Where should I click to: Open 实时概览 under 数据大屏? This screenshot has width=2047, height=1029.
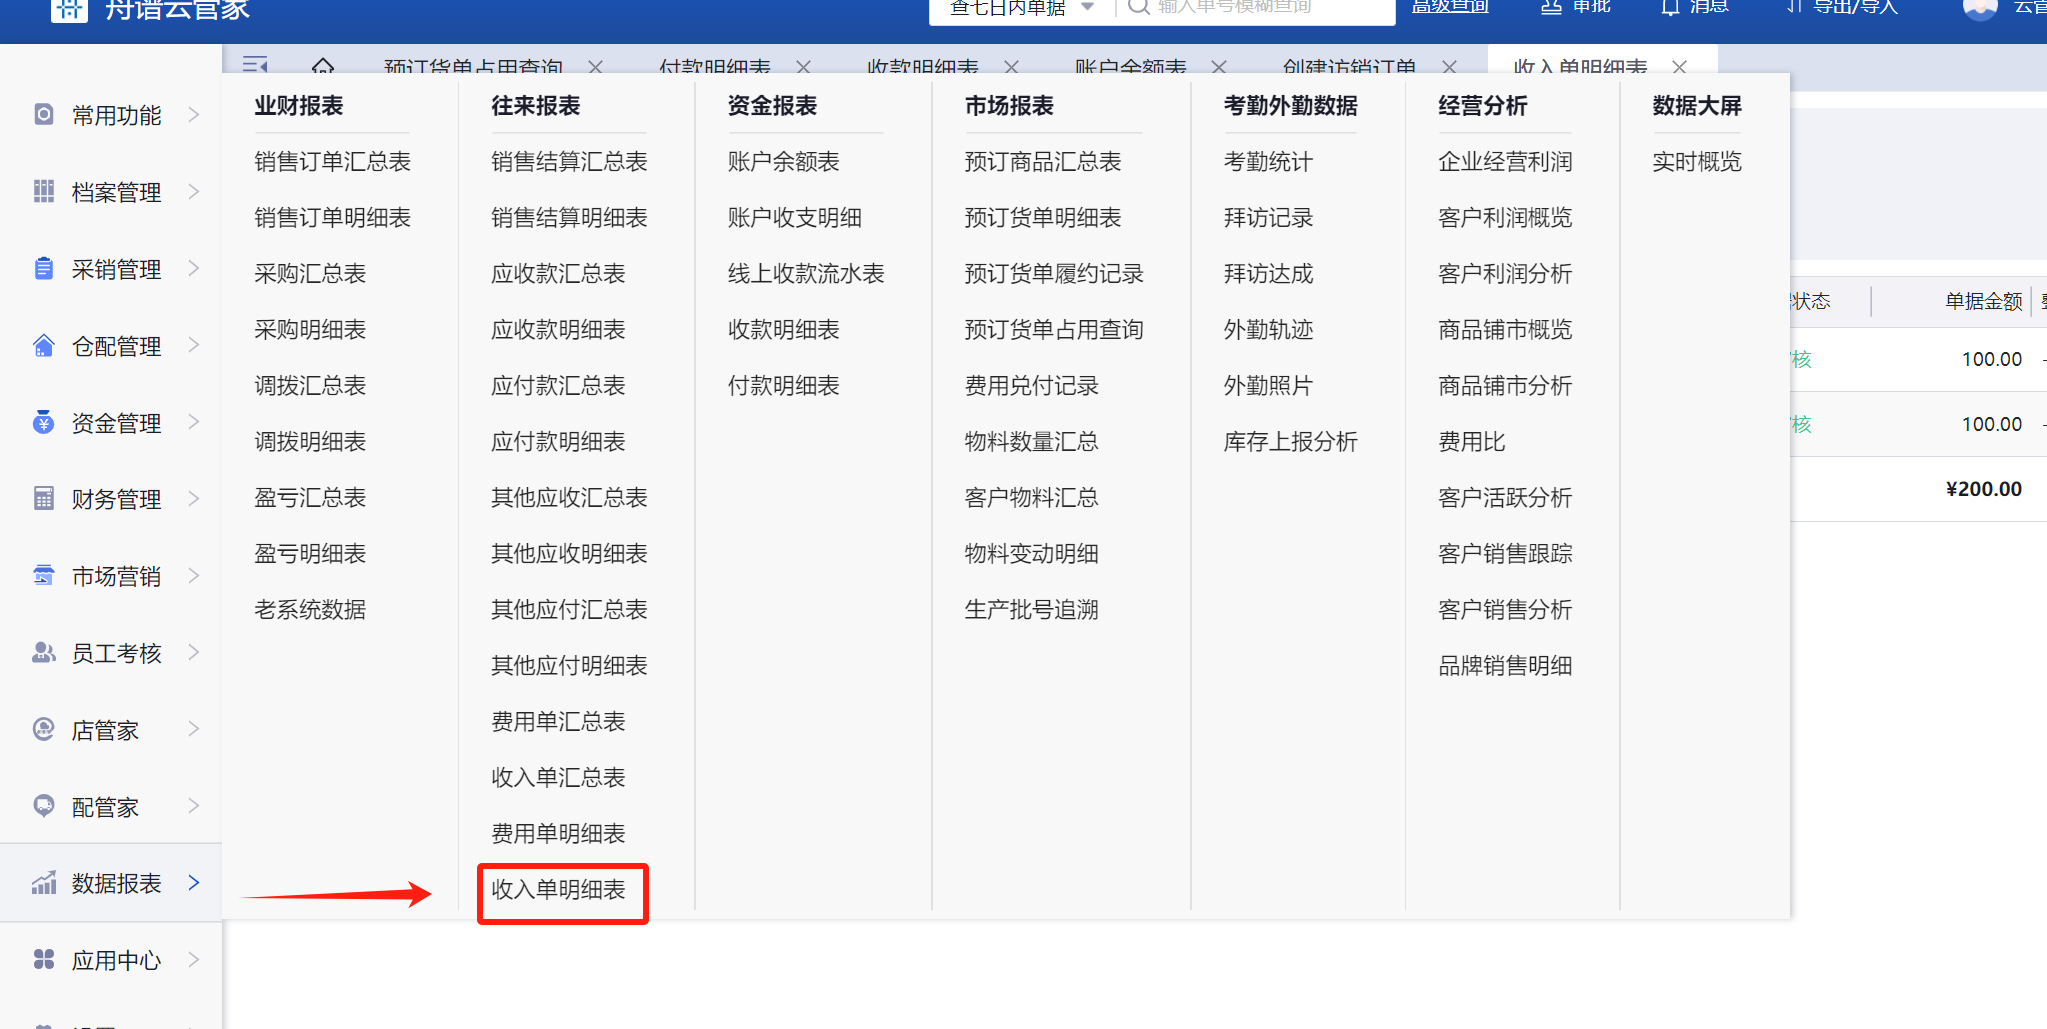pos(1696,162)
